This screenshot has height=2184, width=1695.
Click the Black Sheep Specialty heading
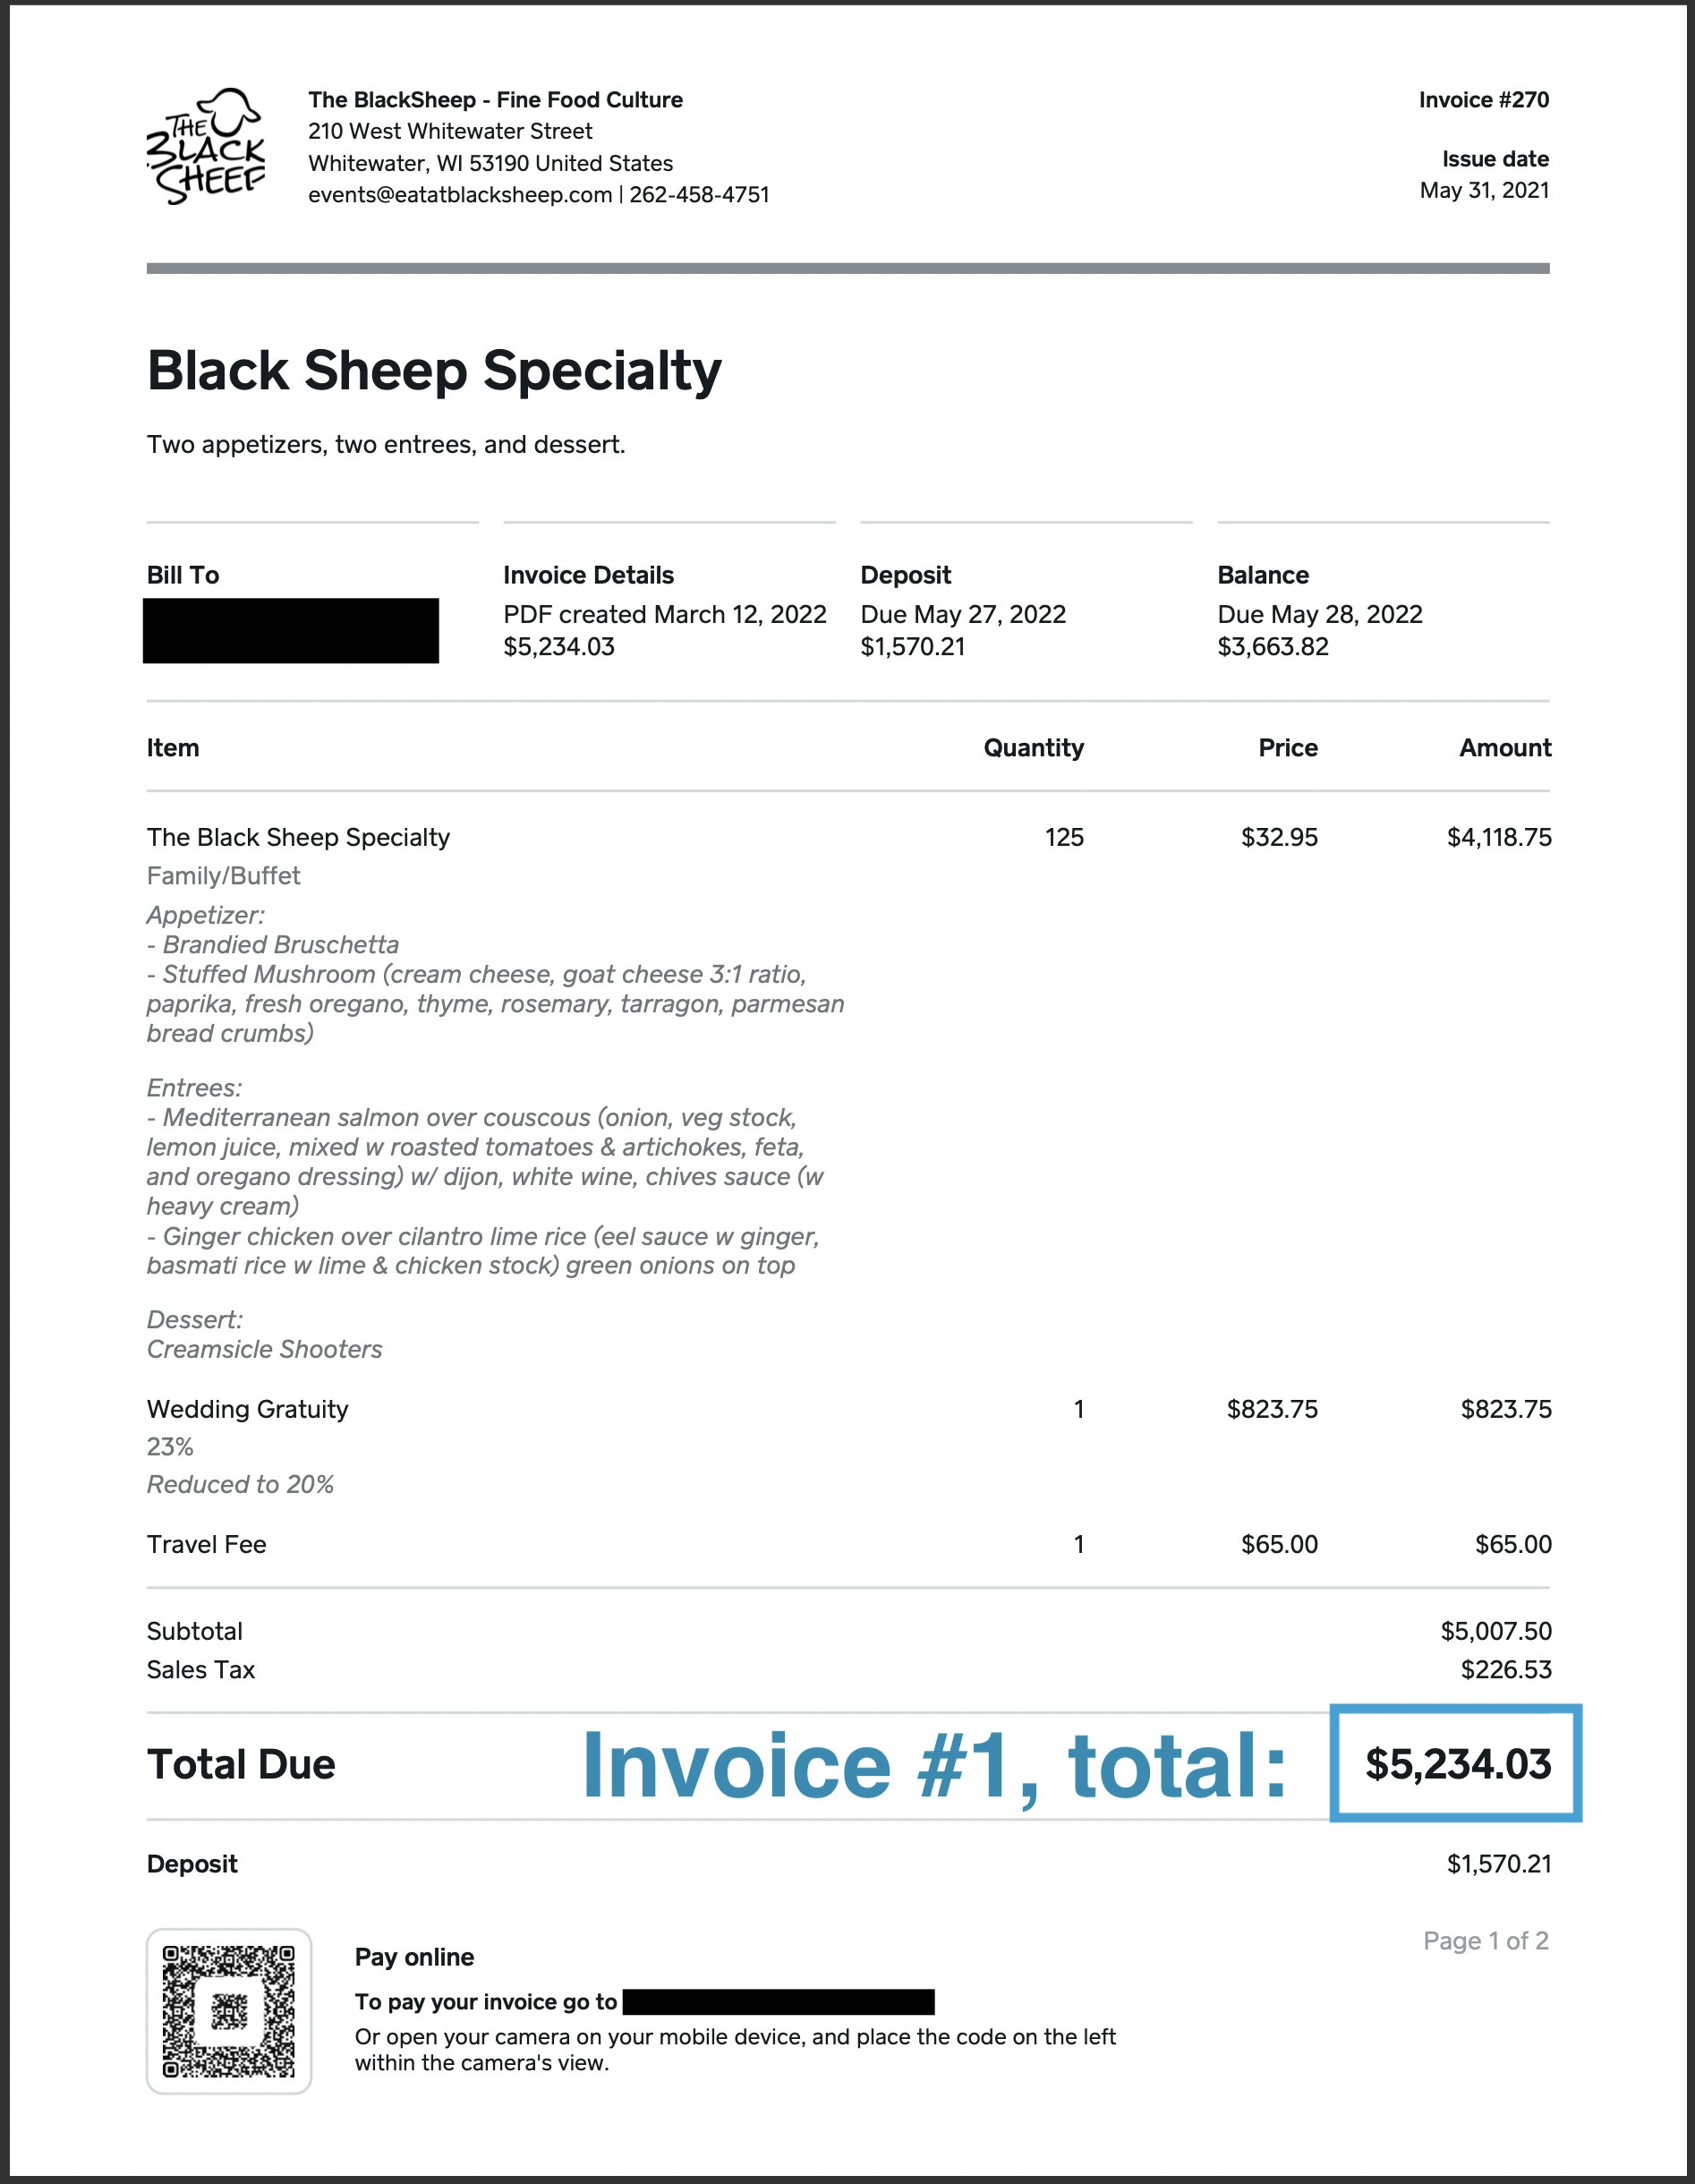pos(434,371)
